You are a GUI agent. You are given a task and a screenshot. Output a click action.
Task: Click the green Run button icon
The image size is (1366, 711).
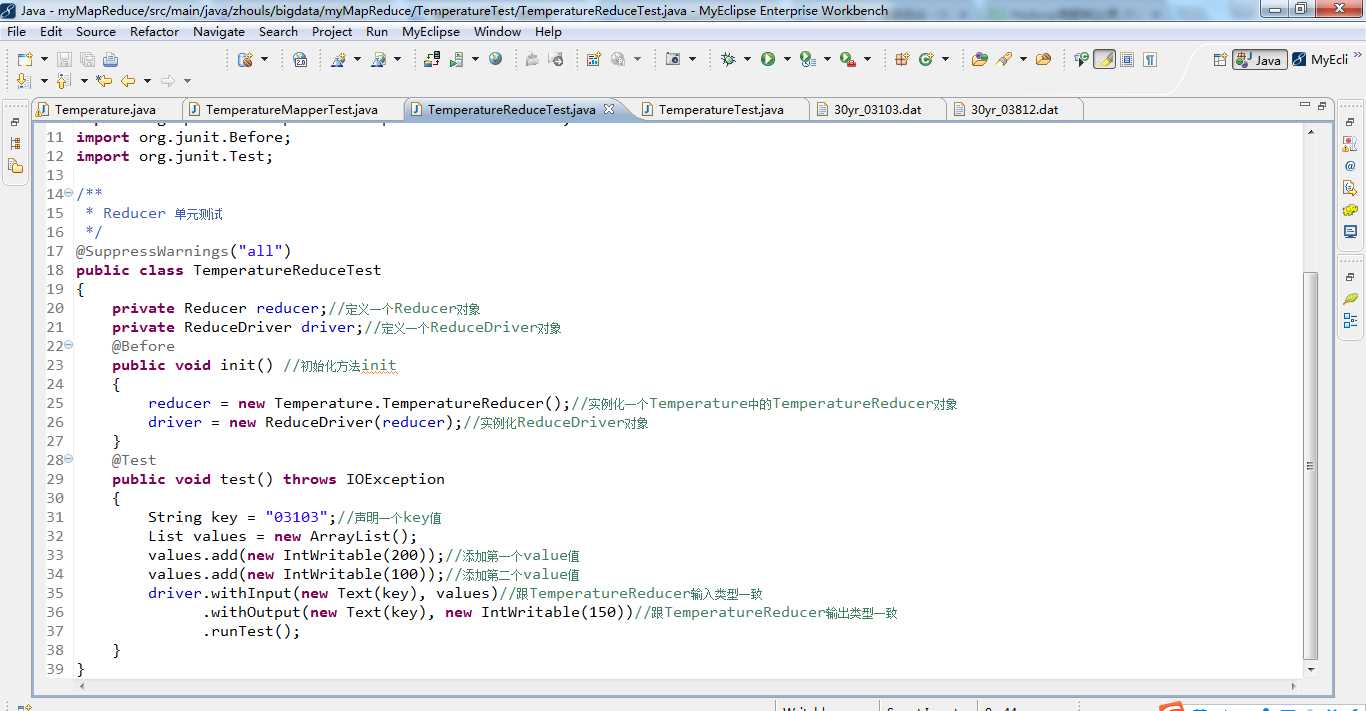(x=768, y=59)
